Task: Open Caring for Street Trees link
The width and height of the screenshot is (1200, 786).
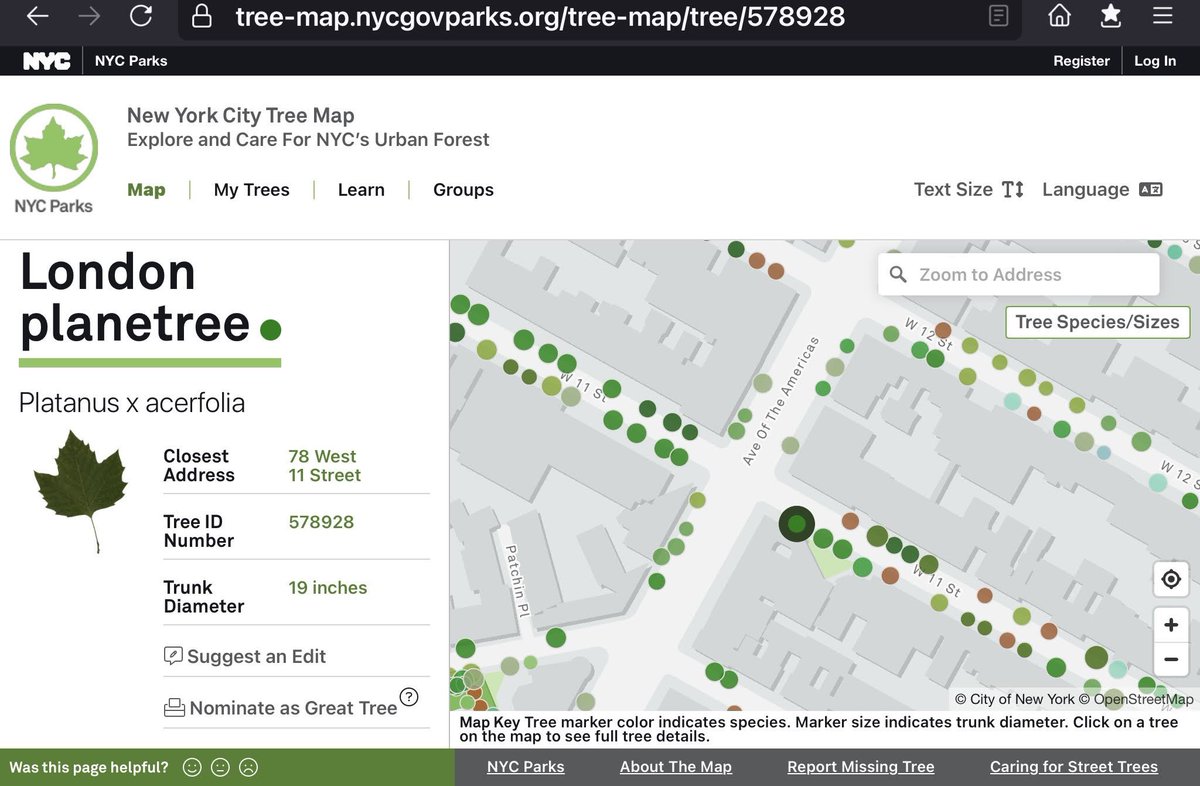Action: tap(1074, 767)
